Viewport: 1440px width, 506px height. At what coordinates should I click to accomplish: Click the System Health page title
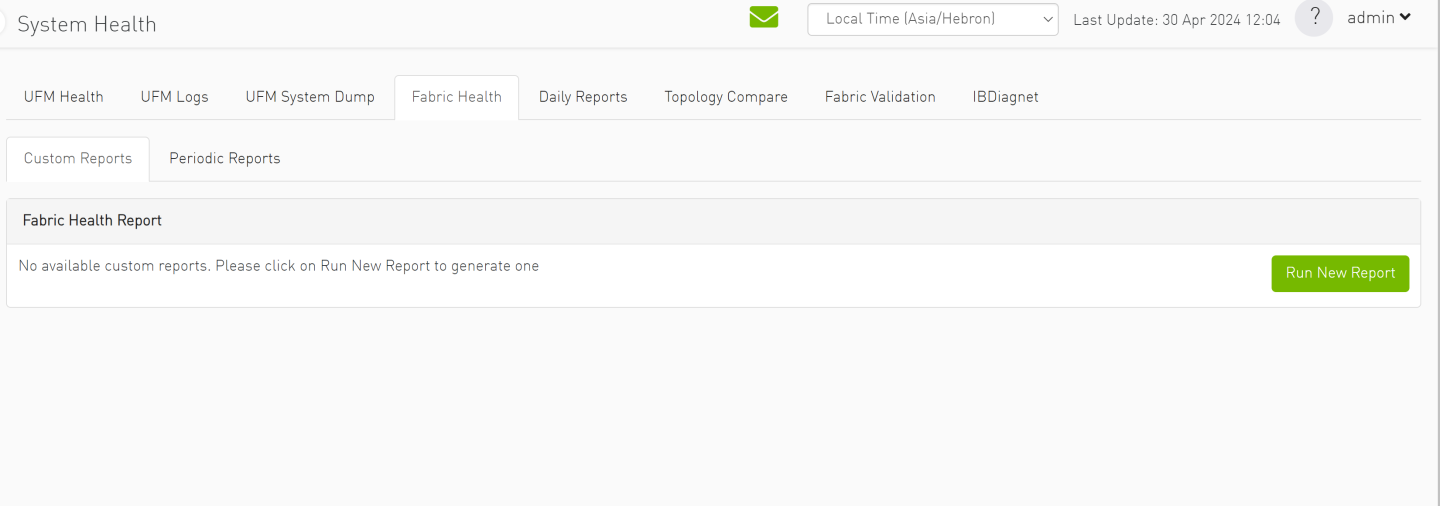[87, 24]
